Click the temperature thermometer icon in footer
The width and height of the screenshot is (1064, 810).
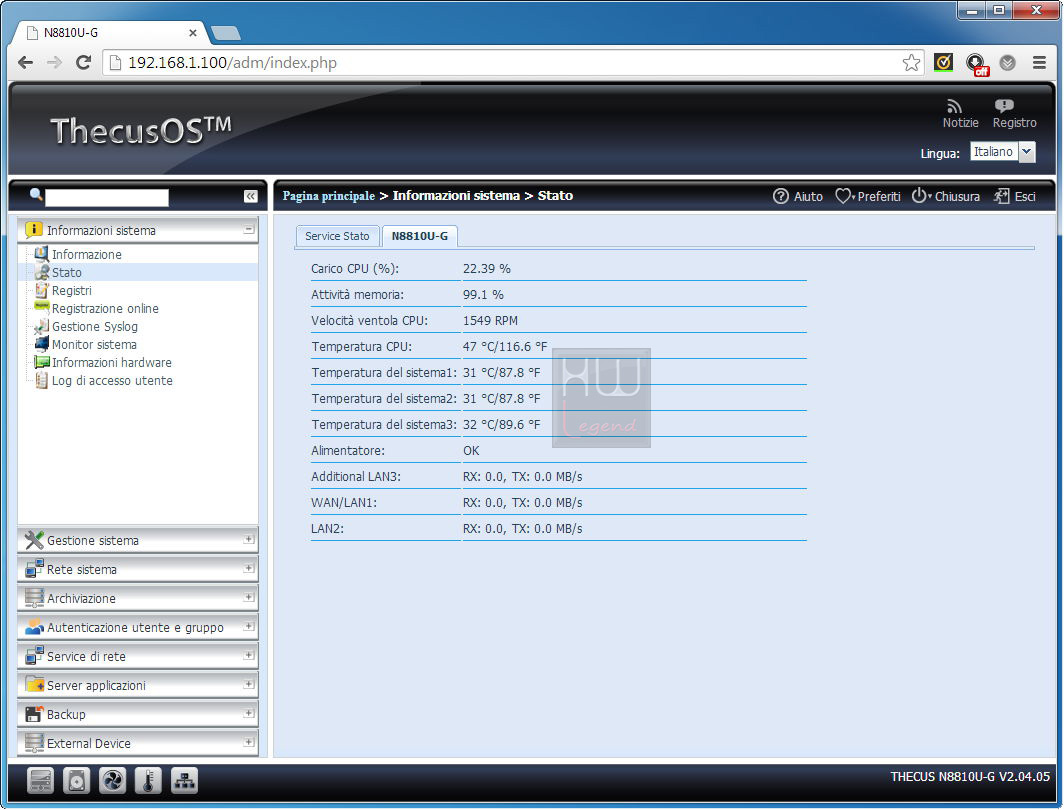pyautogui.click(x=148, y=781)
